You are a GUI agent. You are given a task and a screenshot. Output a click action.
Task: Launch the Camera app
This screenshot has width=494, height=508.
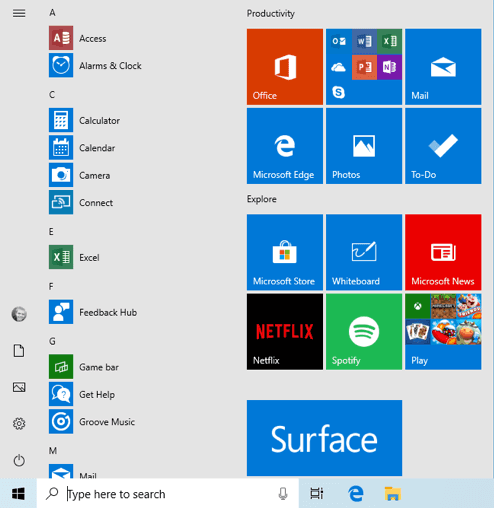coord(80,175)
